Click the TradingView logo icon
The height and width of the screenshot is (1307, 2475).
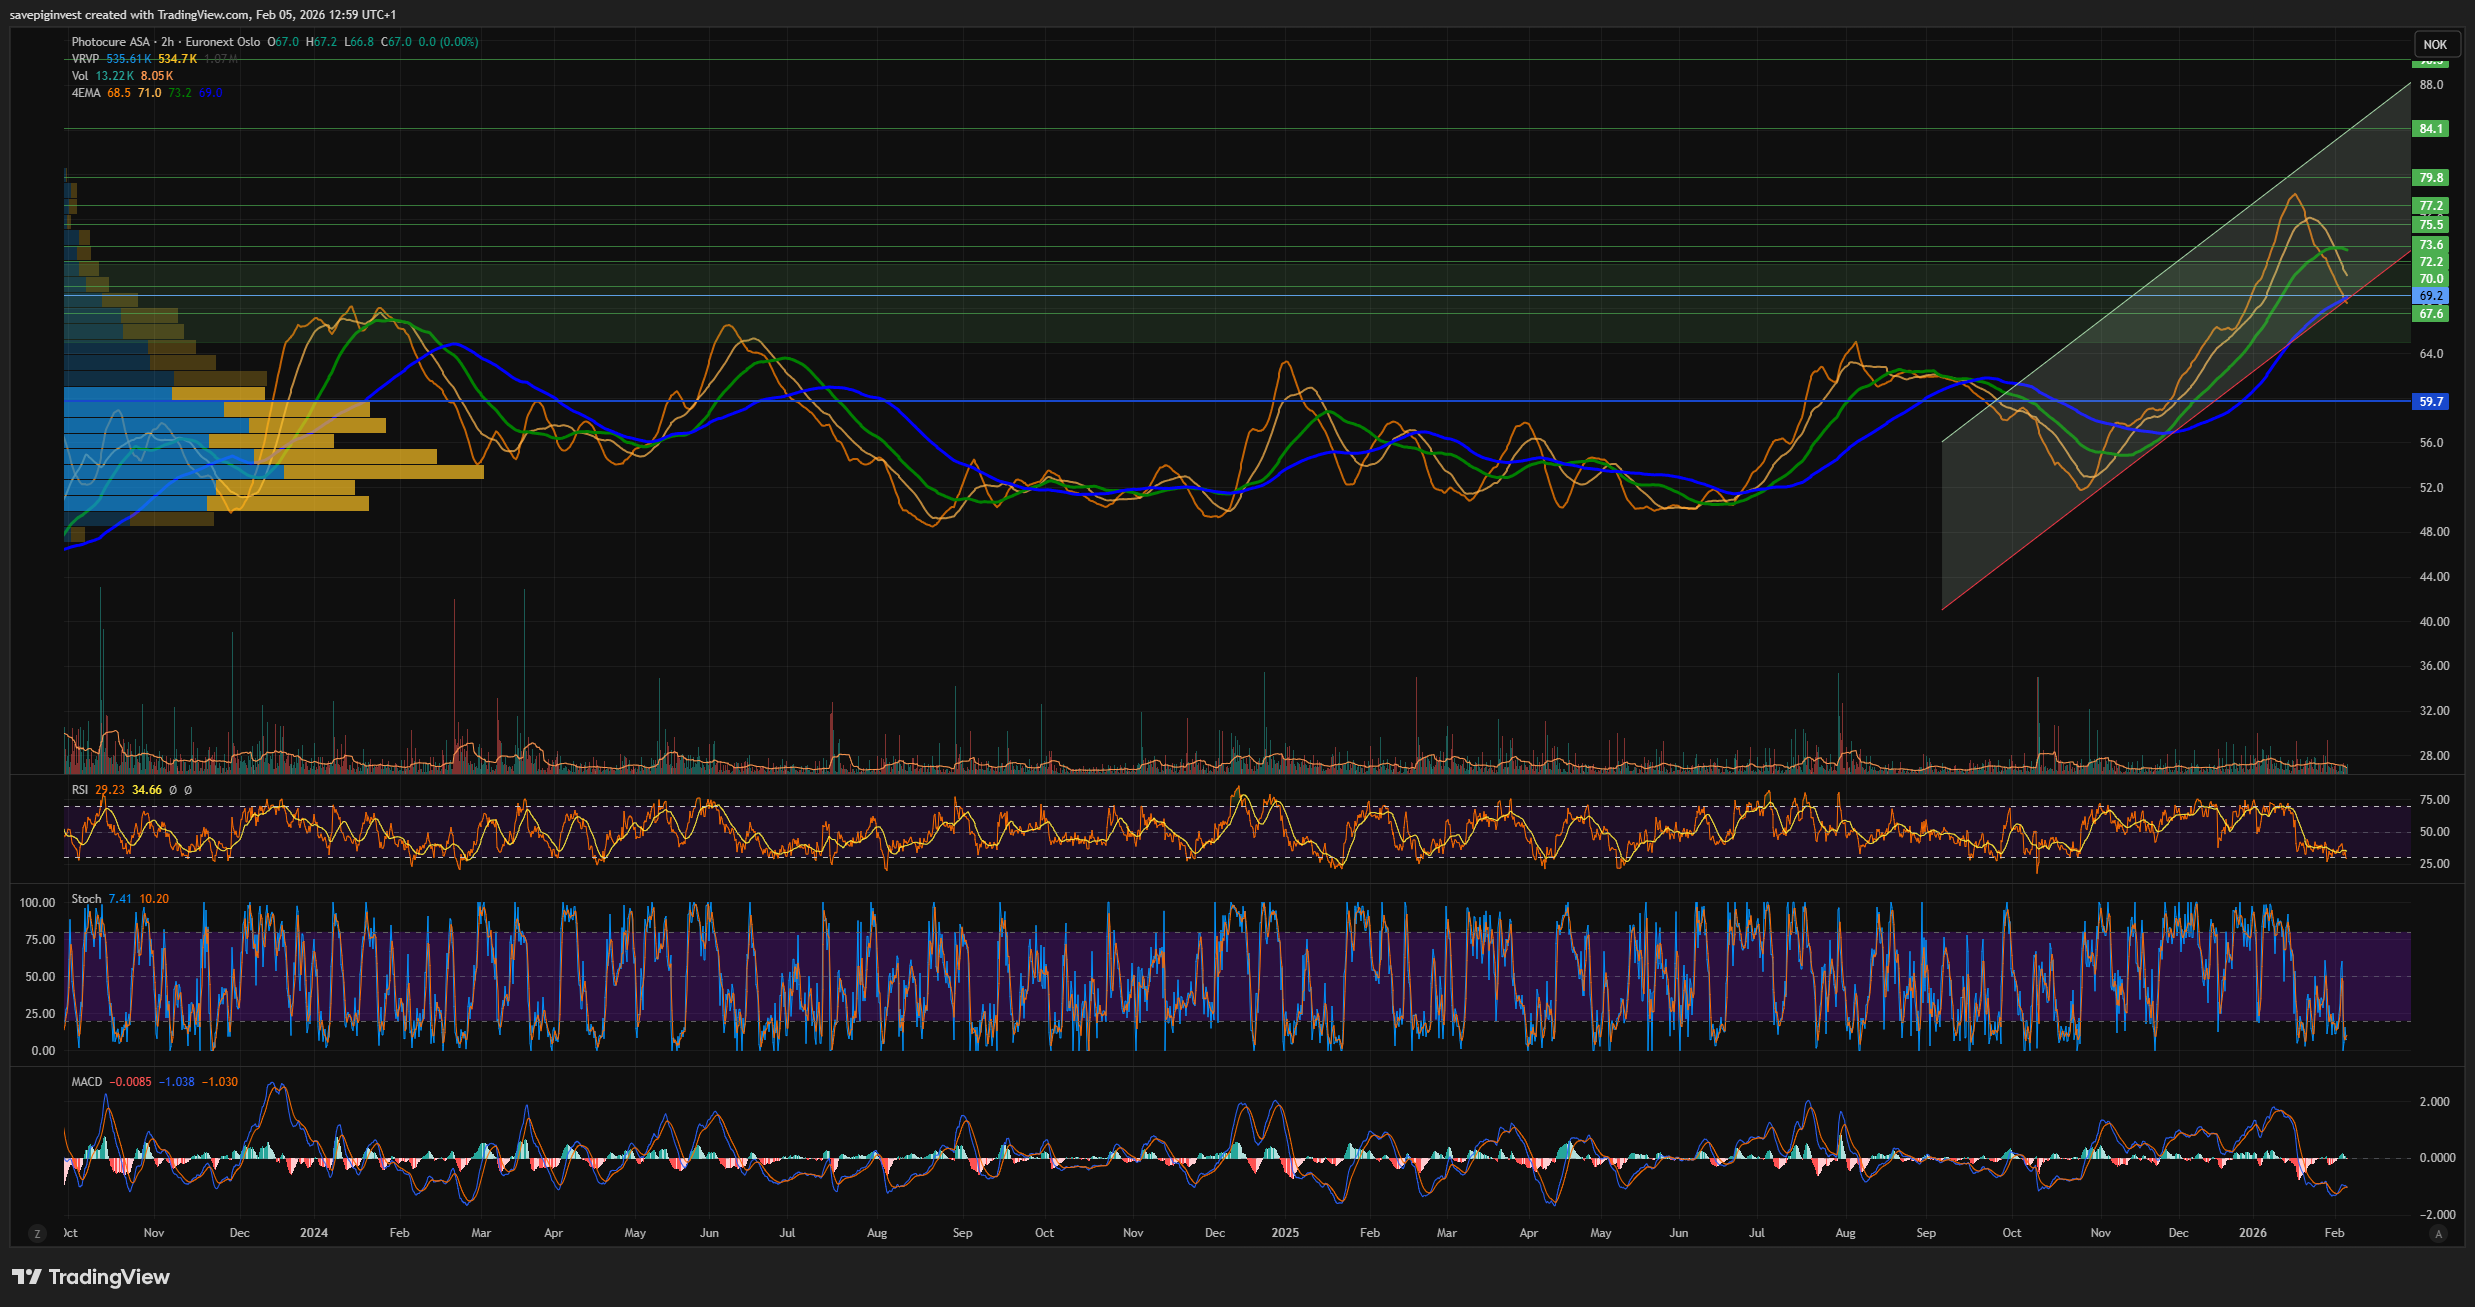tap(27, 1277)
